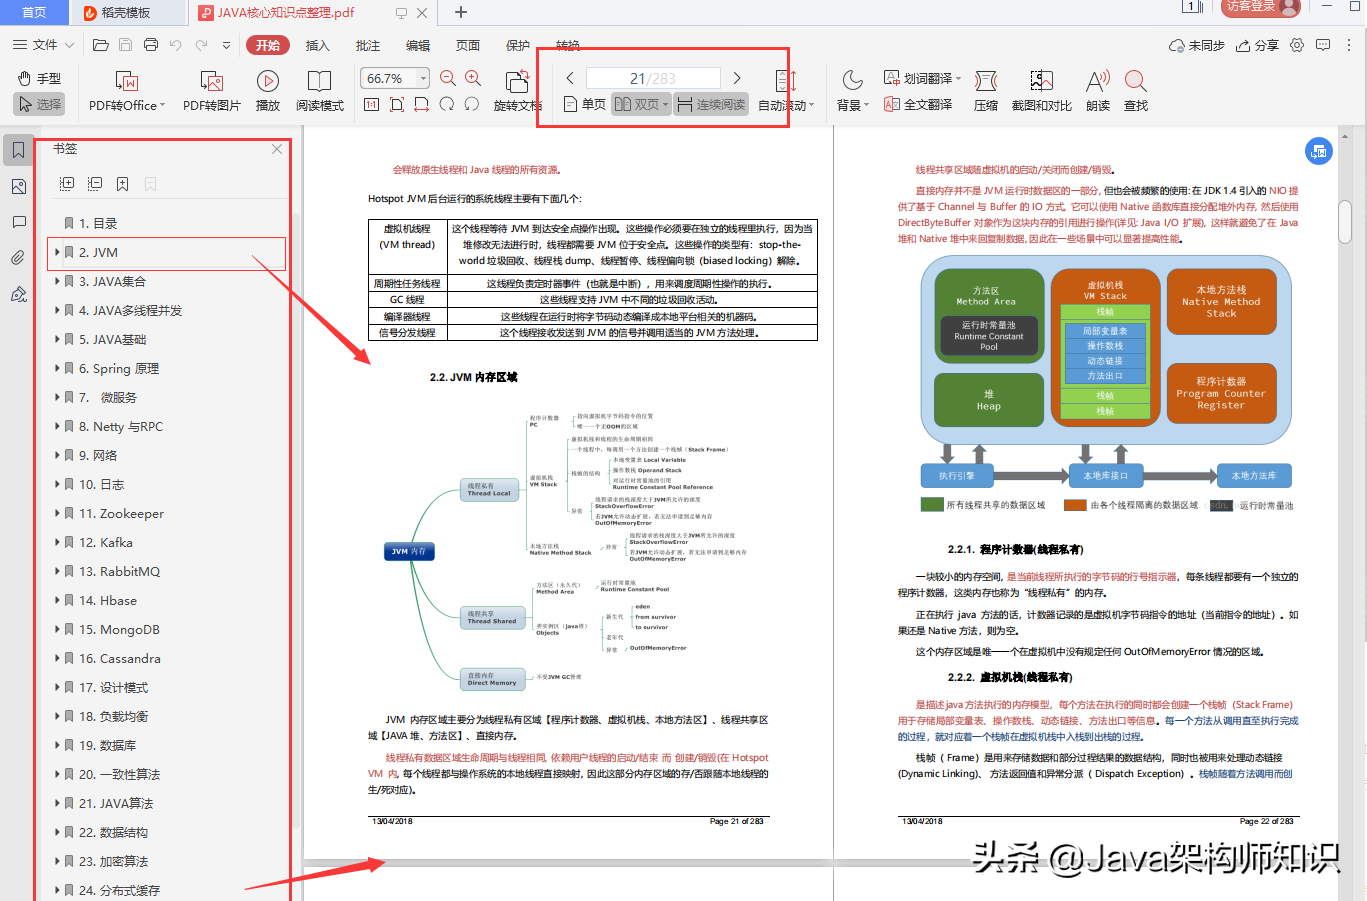Switch to 单页 single-page view
1367x901 pixels.
click(x=585, y=104)
